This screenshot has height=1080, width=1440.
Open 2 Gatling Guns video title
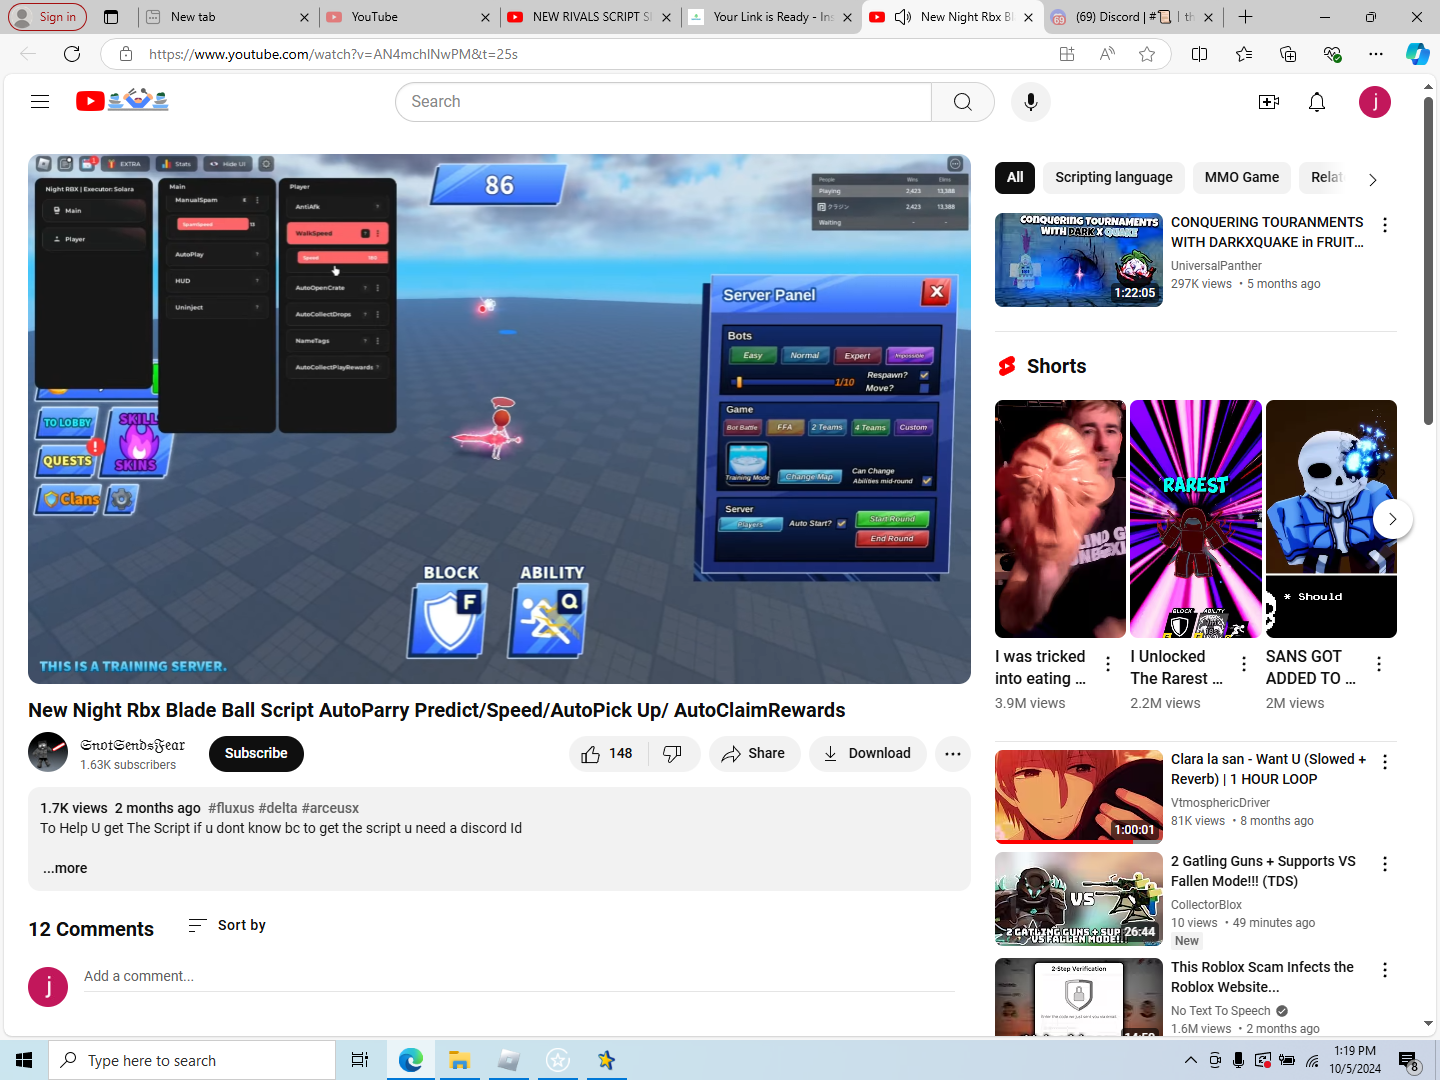[1263, 871]
